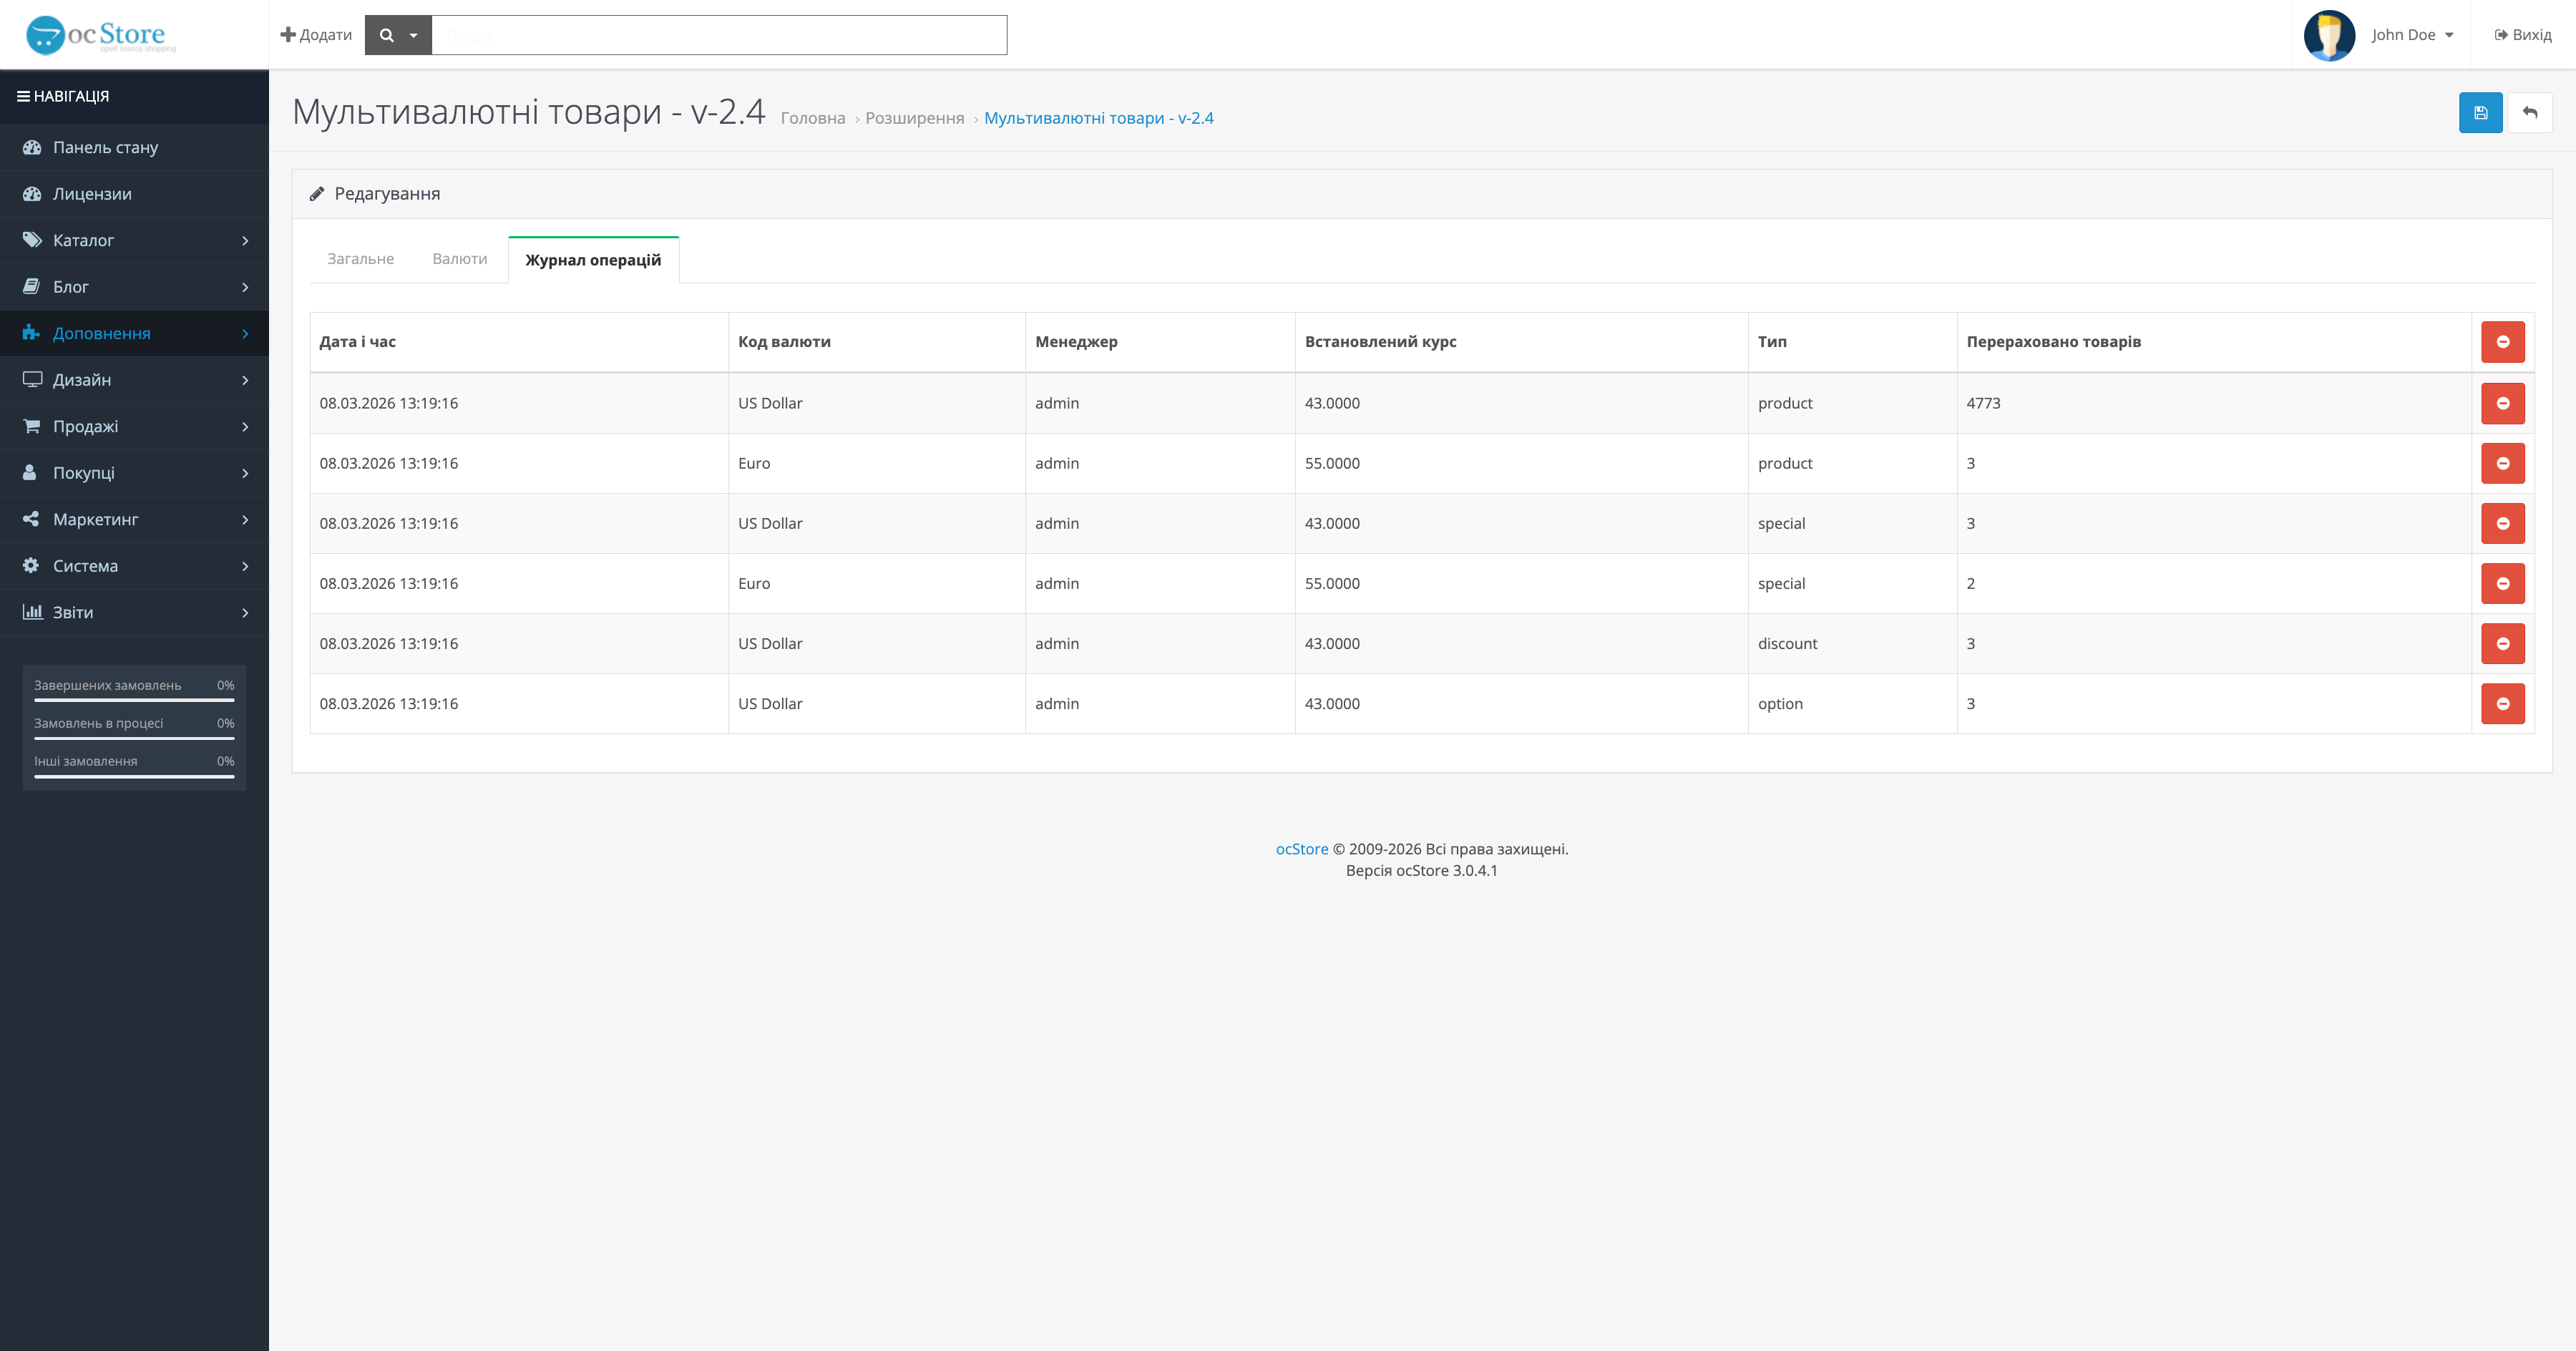Click the header red clear-all button

(x=2502, y=342)
